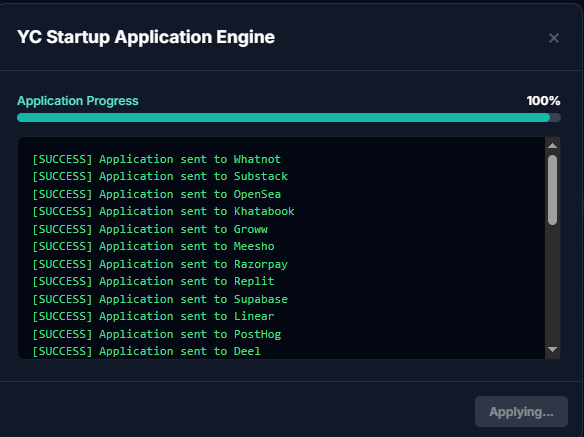The height and width of the screenshot is (437, 584).
Task: Click the OpenSea success log line
Action: click(x=156, y=194)
